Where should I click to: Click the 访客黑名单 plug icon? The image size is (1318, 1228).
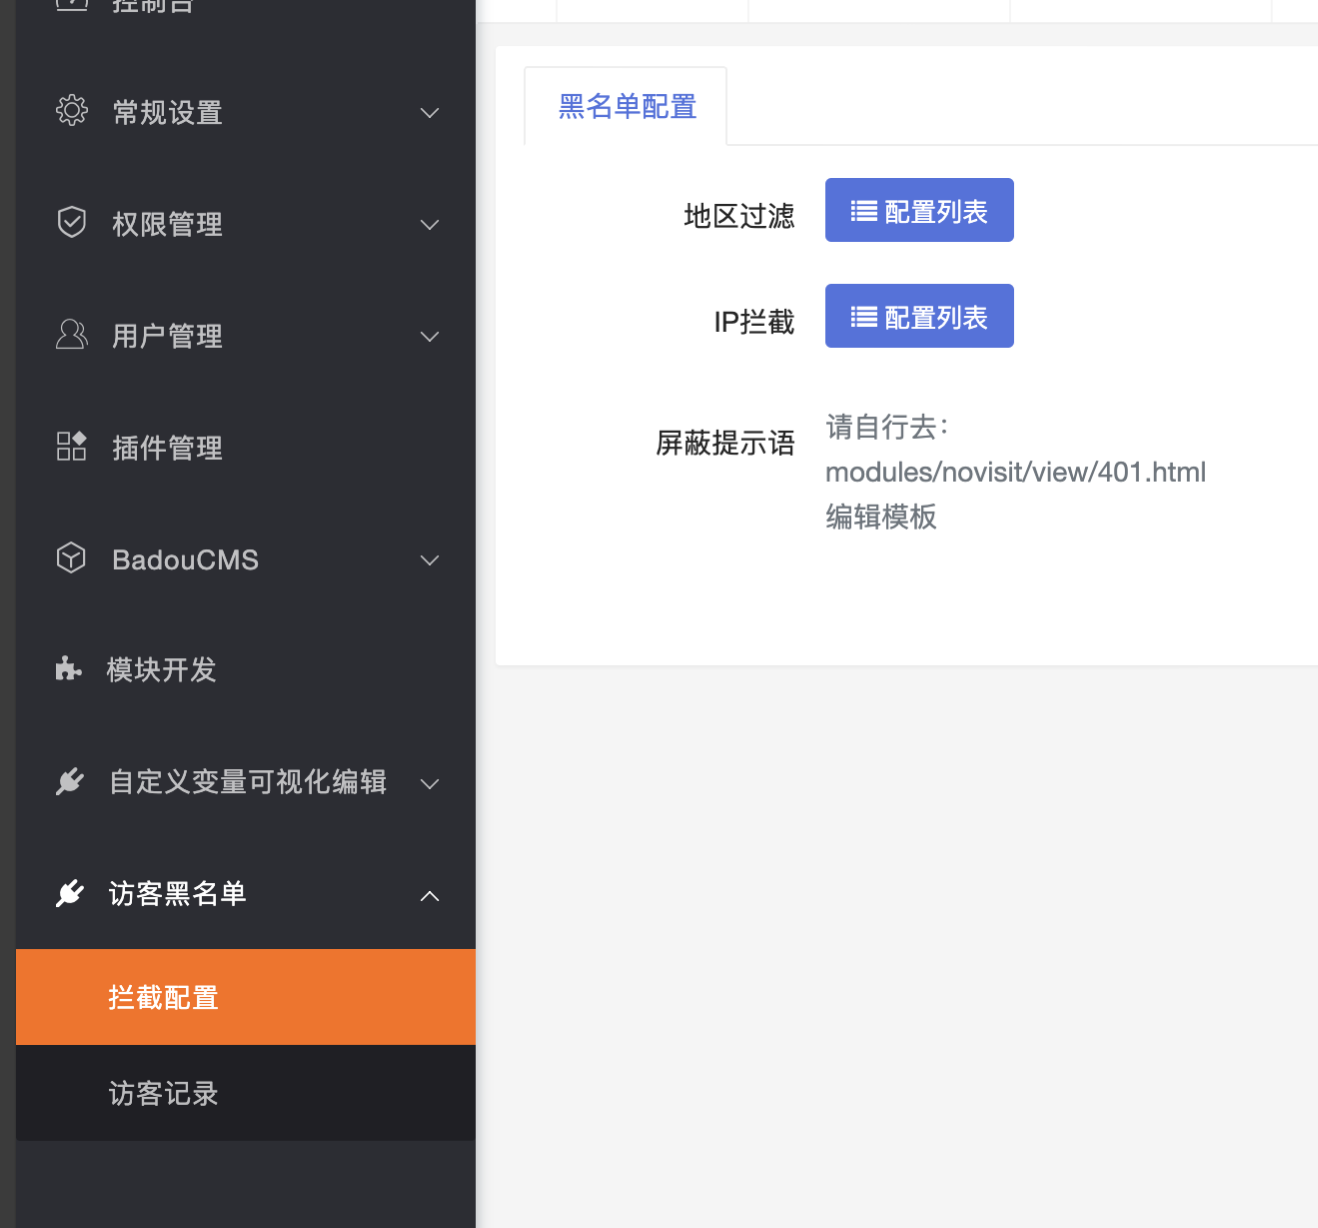(69, 893)
